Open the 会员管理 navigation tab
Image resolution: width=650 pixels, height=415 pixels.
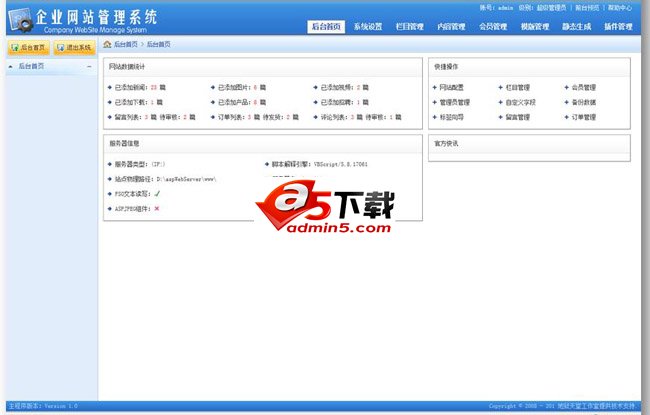tap(493, 27)
